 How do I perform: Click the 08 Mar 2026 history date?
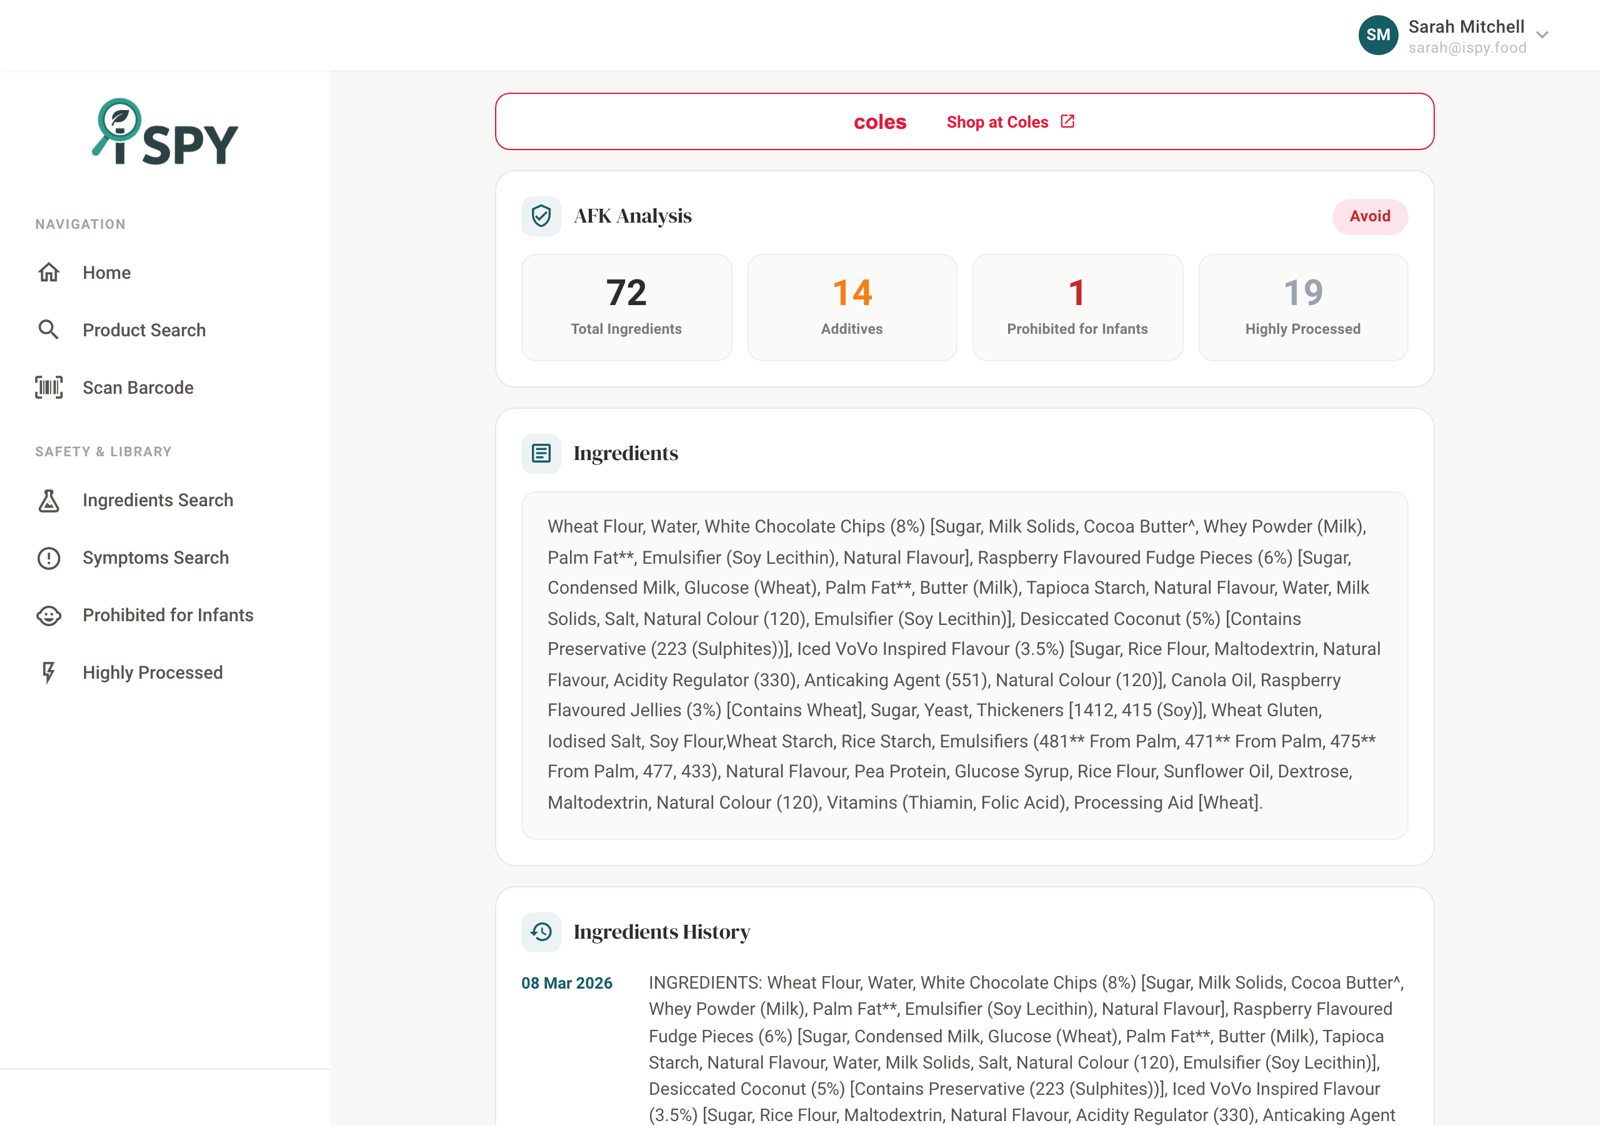[567, 983]
